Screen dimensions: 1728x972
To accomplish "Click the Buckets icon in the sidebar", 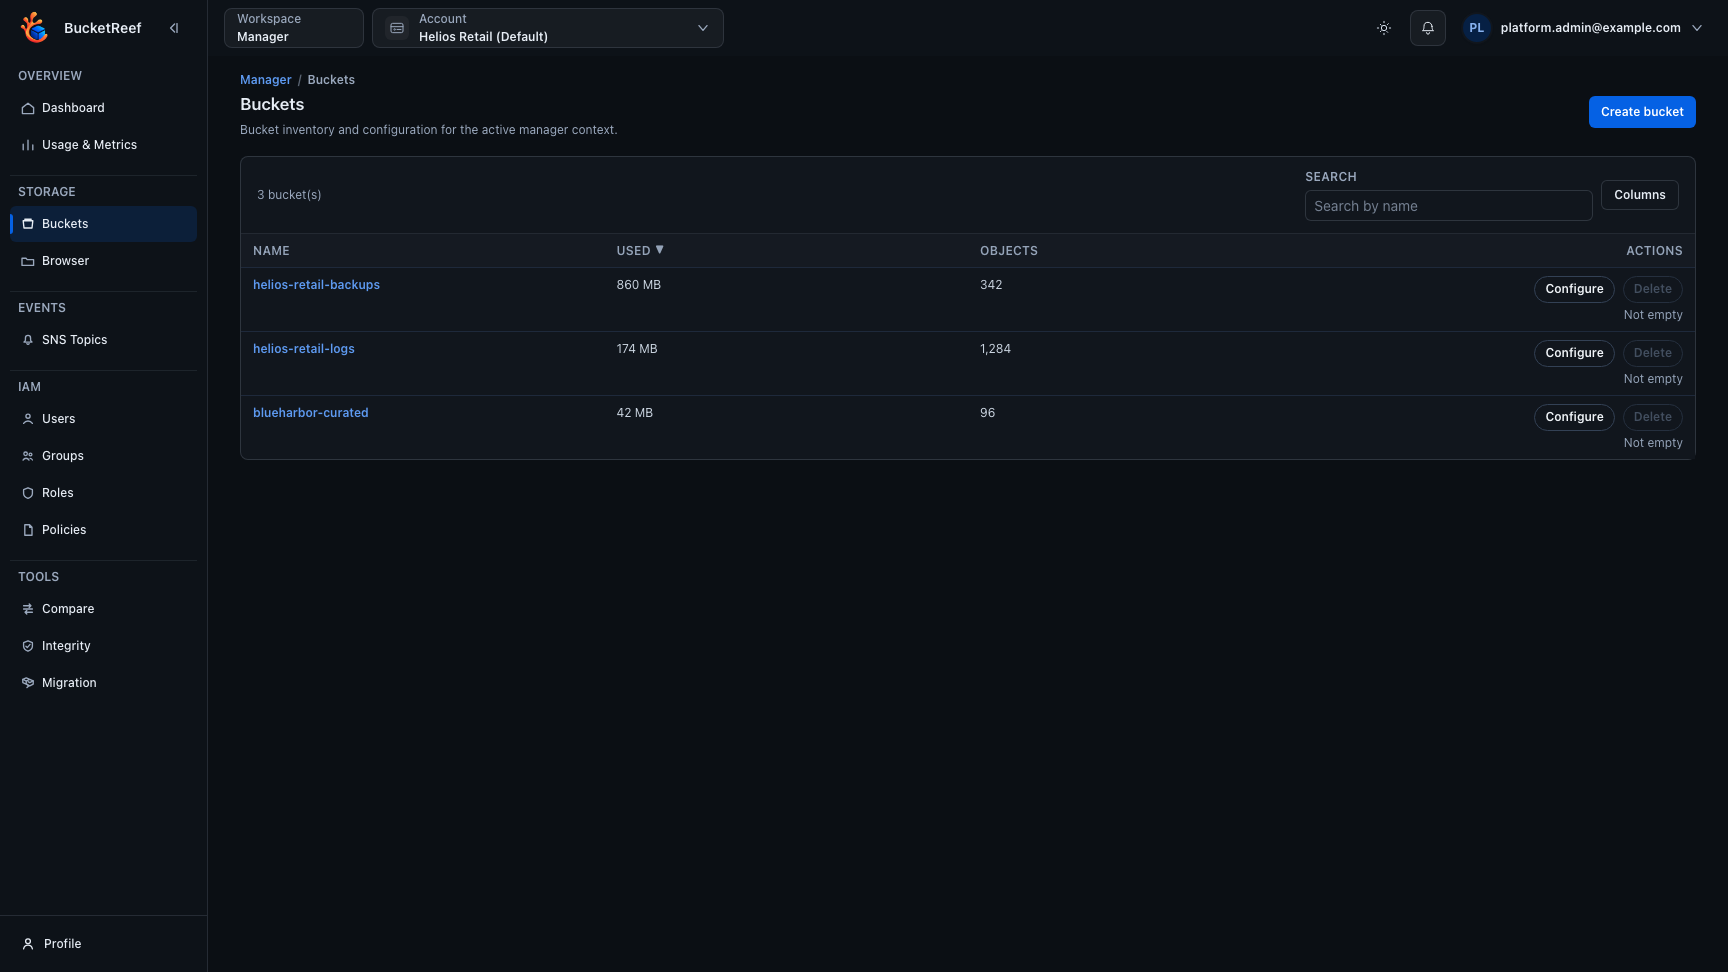I will (28, 224).
